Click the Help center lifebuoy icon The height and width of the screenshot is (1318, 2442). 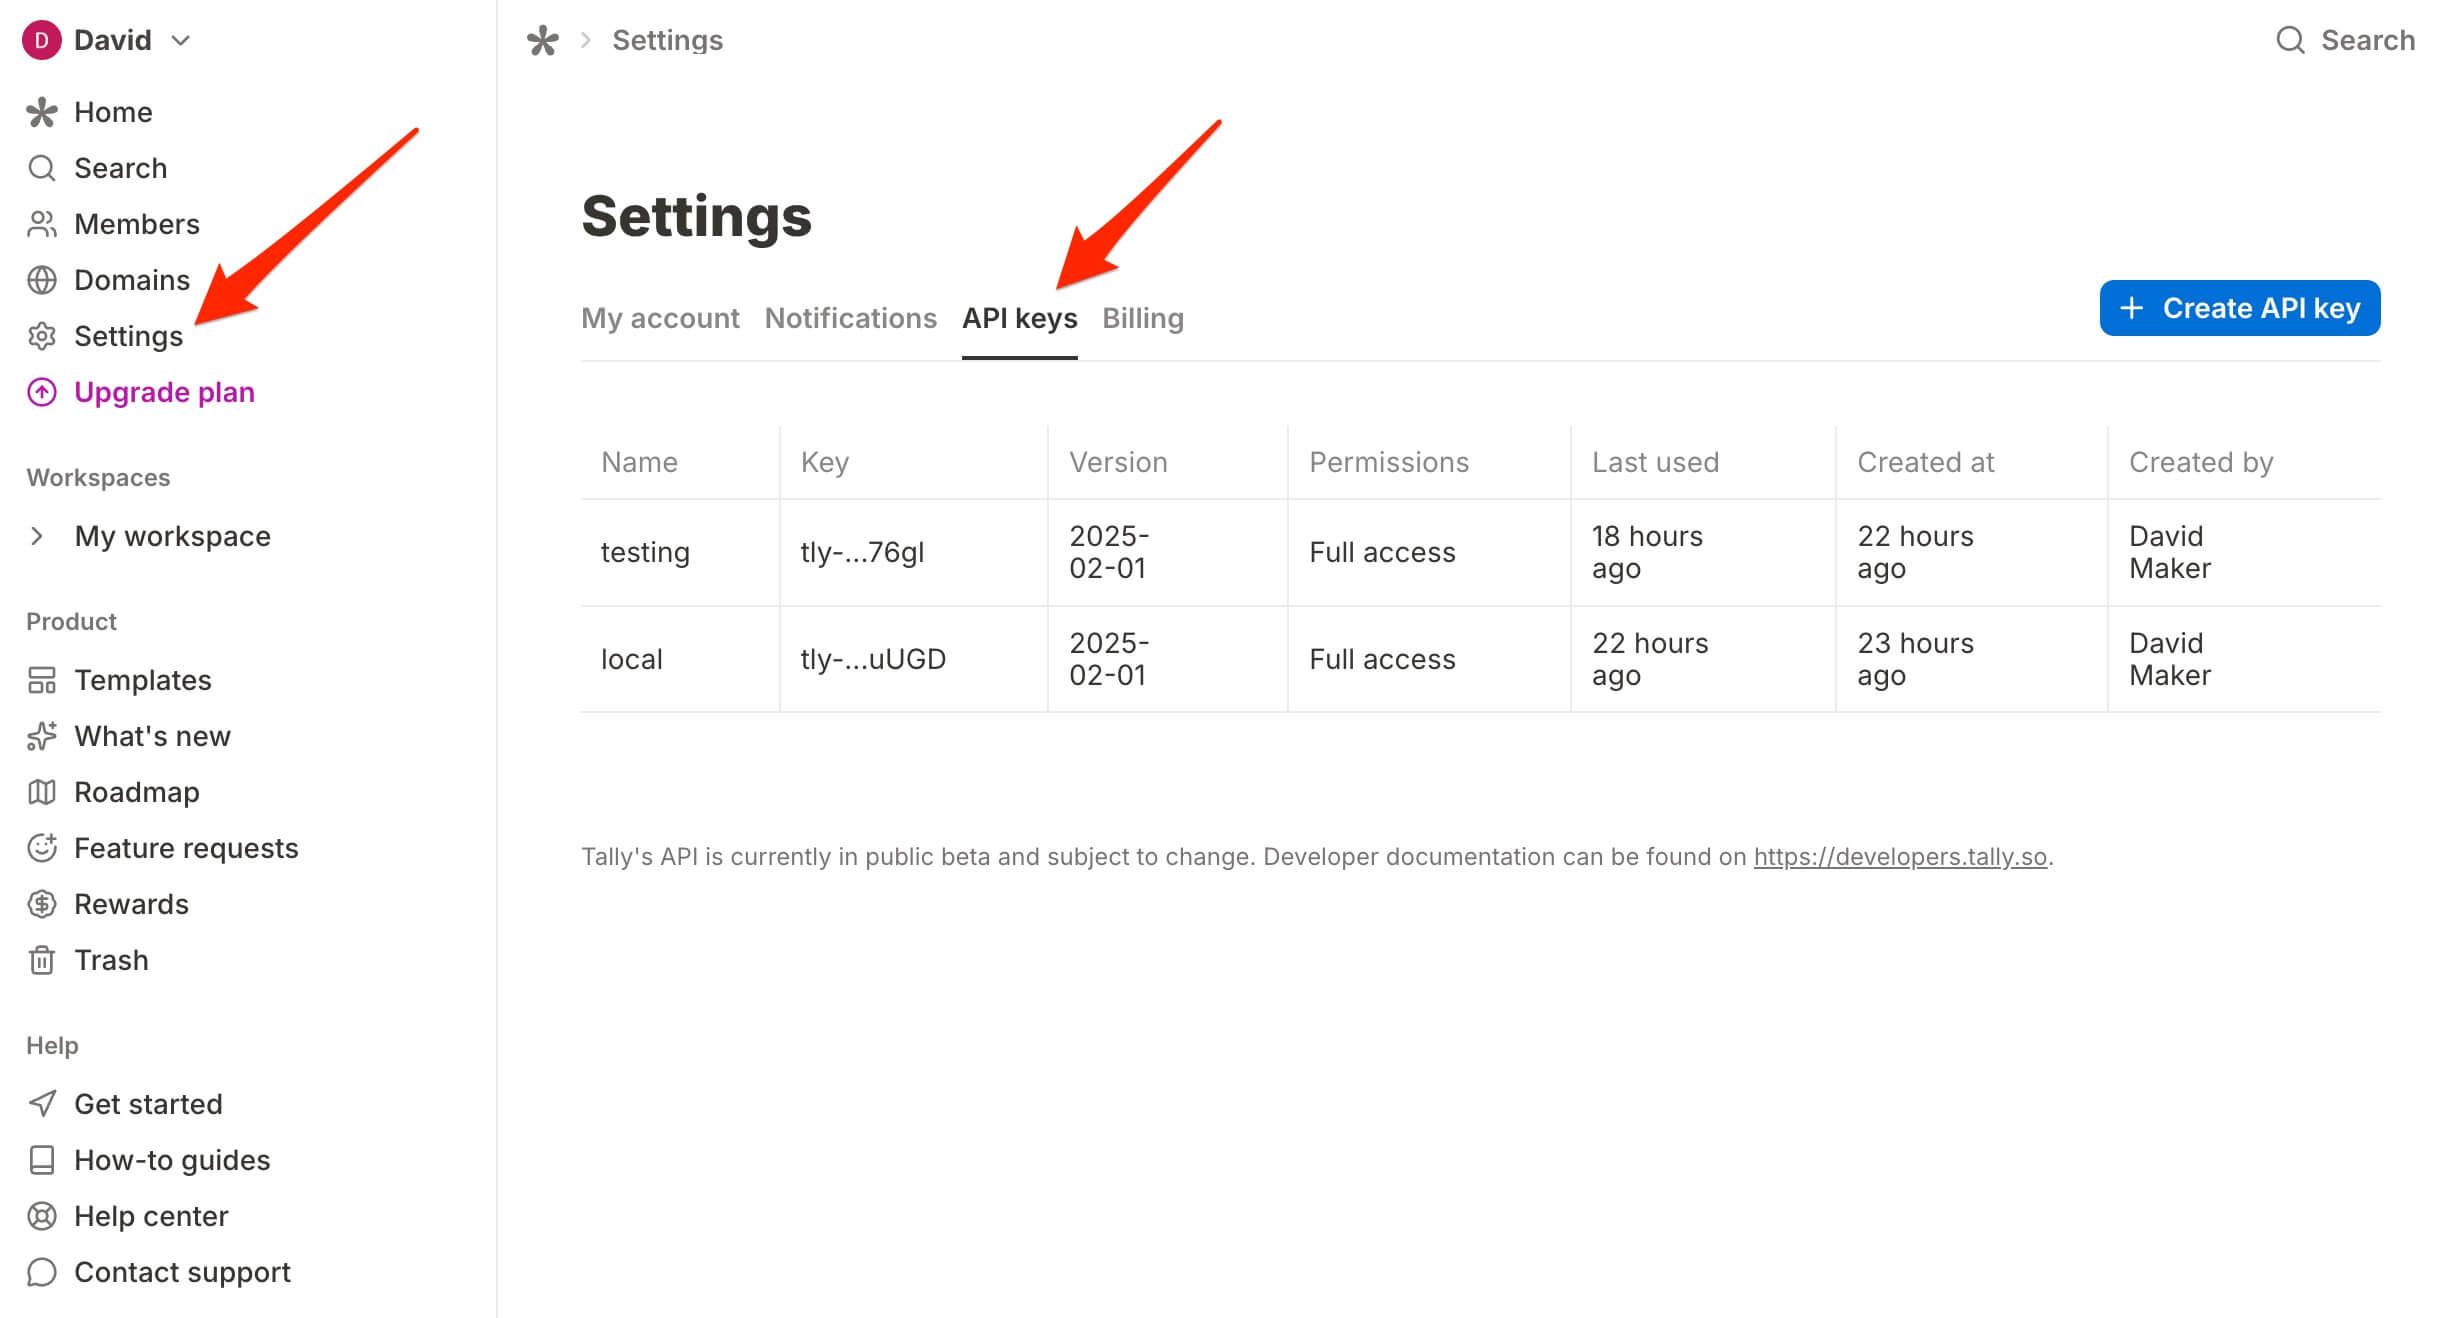click(41, 1216)
